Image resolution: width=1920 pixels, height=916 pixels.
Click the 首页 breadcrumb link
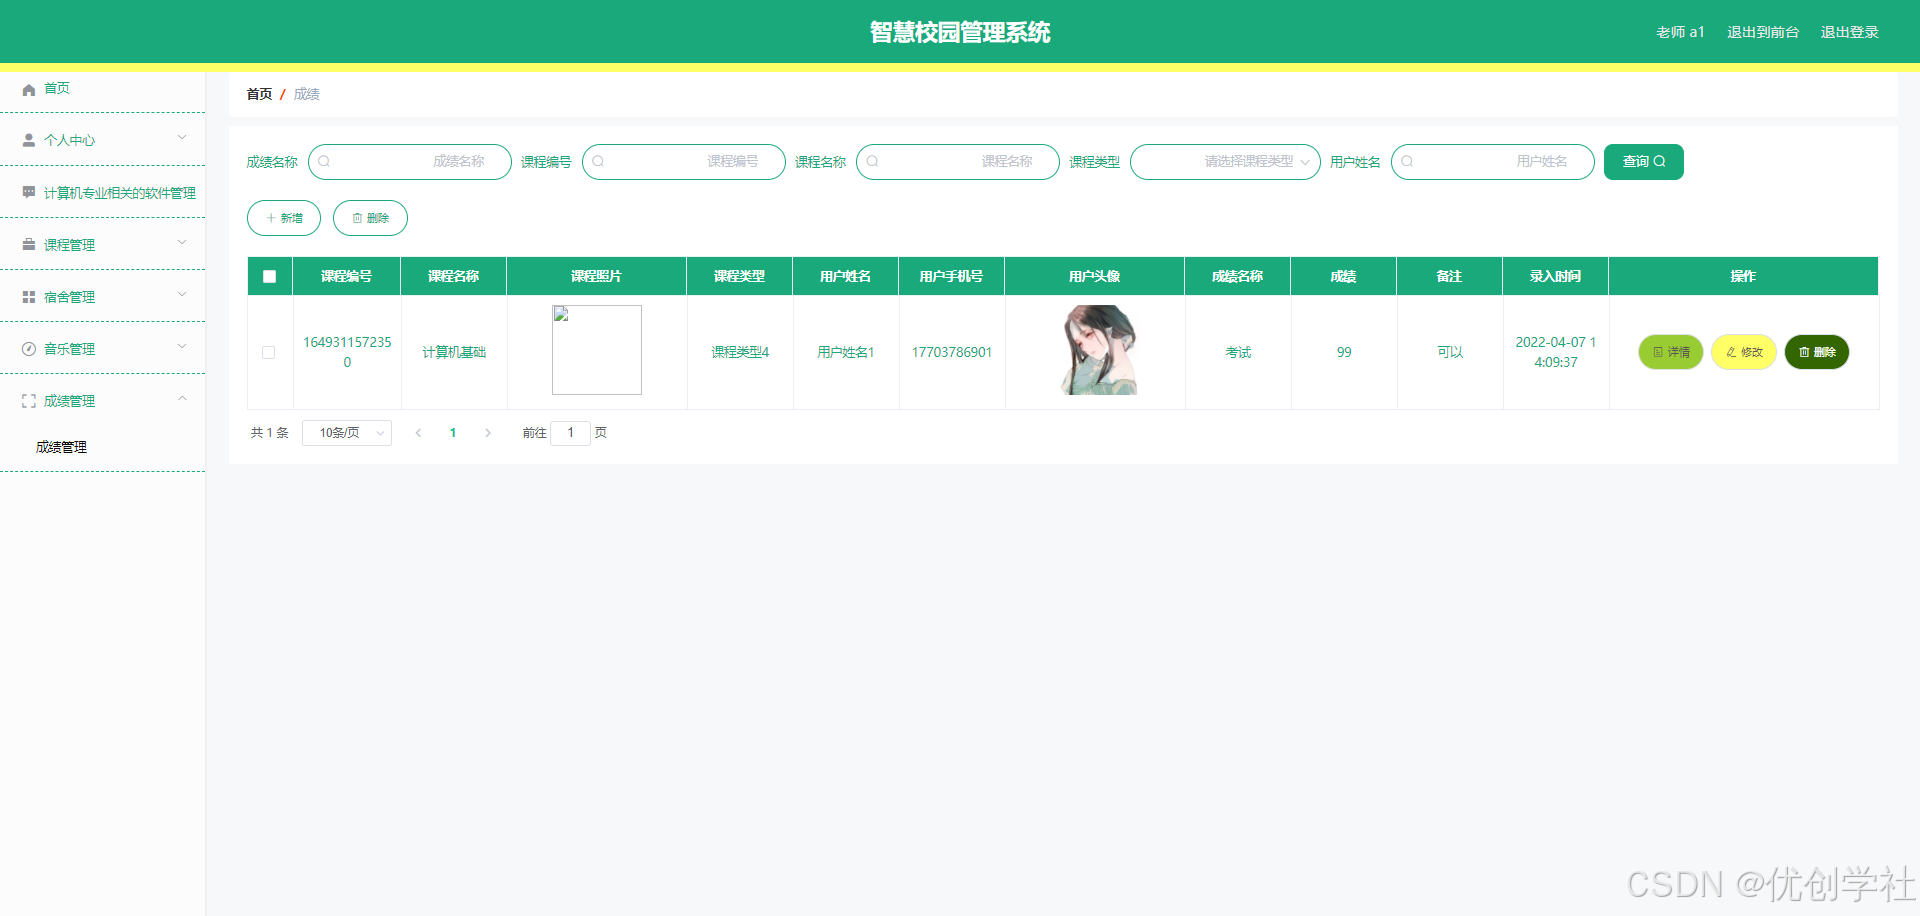pyautogui.click(x=259, y=94)
